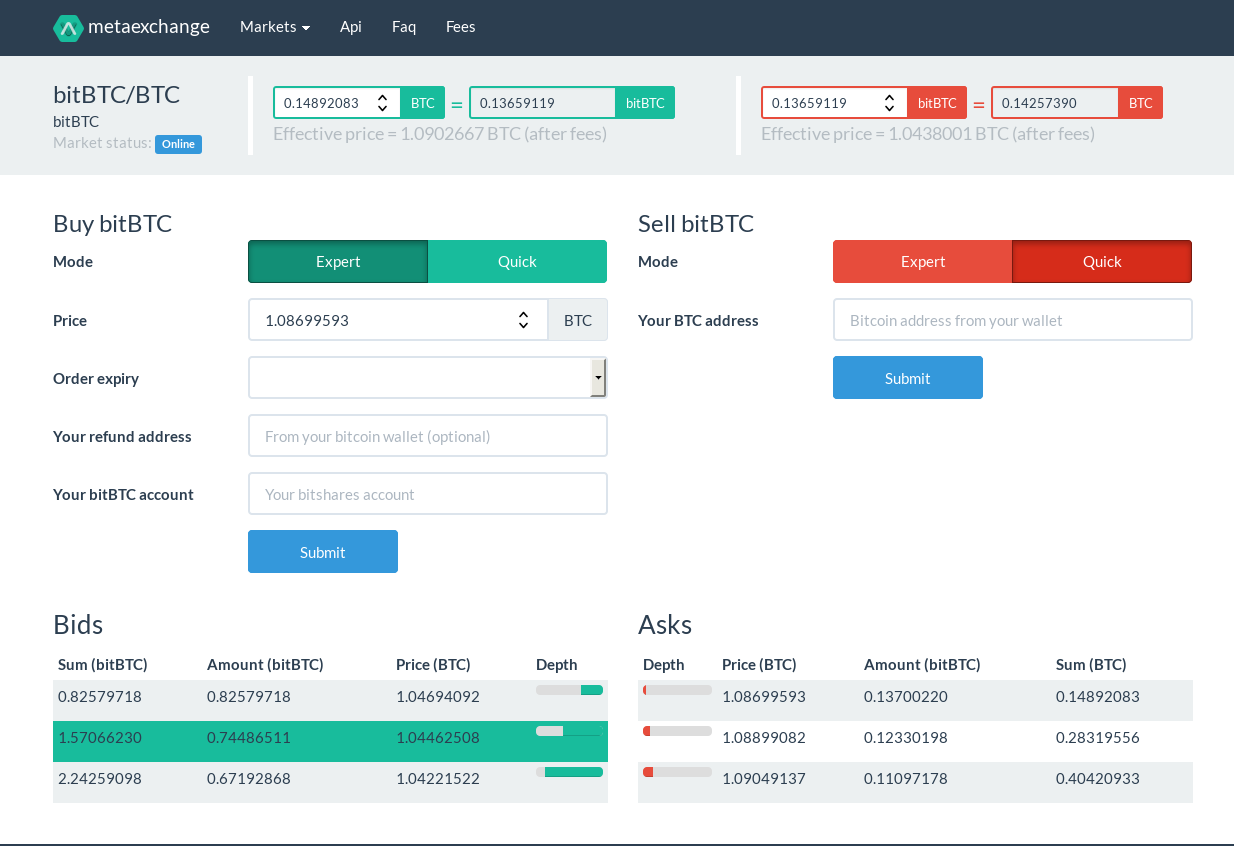
Task: Click the Online market status badge
Action: click(x=178, y=144)
